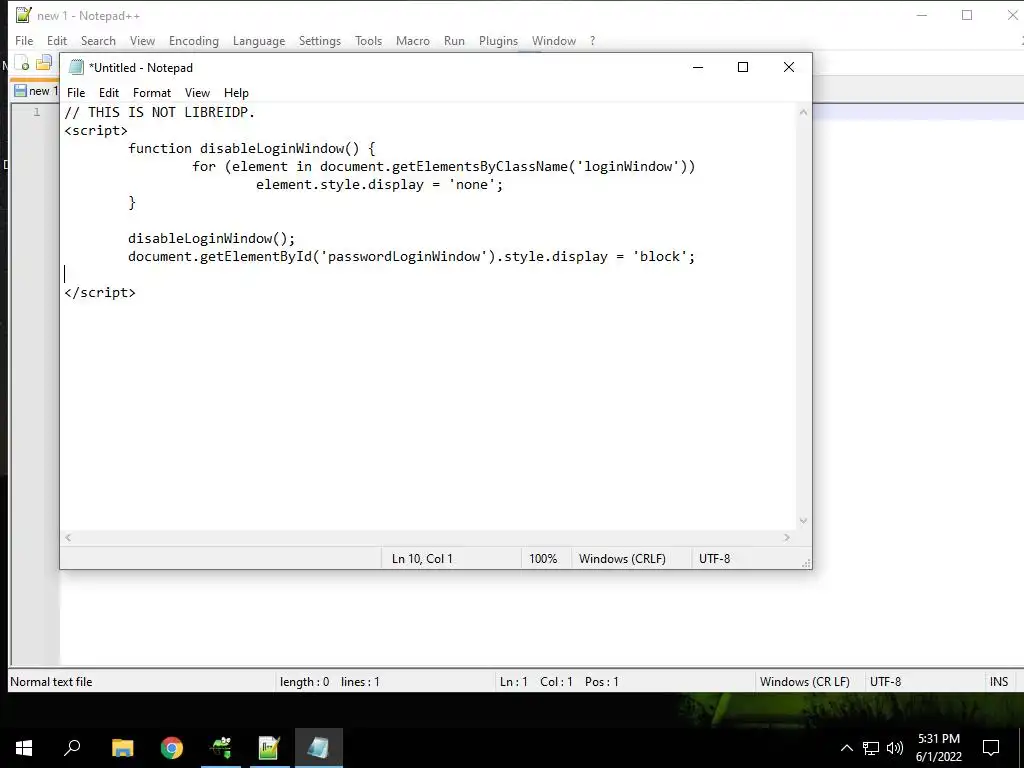The width and height of the screenshot is (1024, 768).
Task: Open Notepad++ Plugins menu
Action: pos(498,40)
